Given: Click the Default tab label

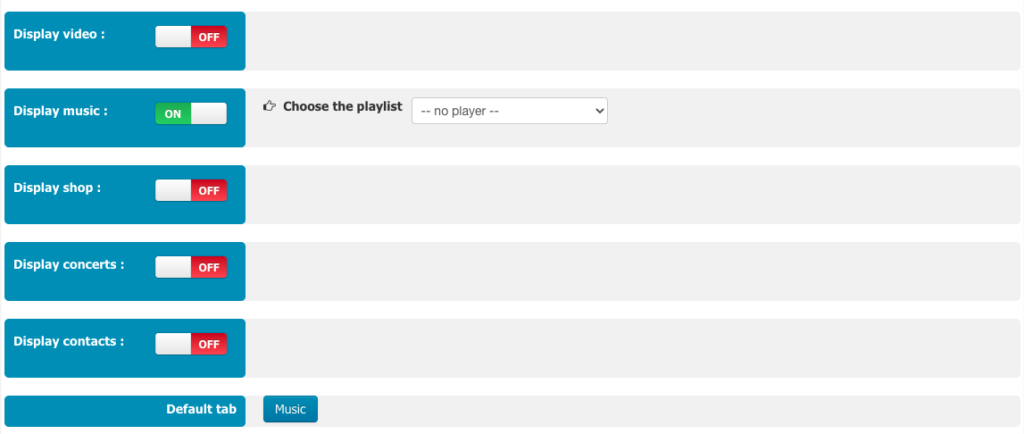Looking at the screenshot, I should coord(201,409).
